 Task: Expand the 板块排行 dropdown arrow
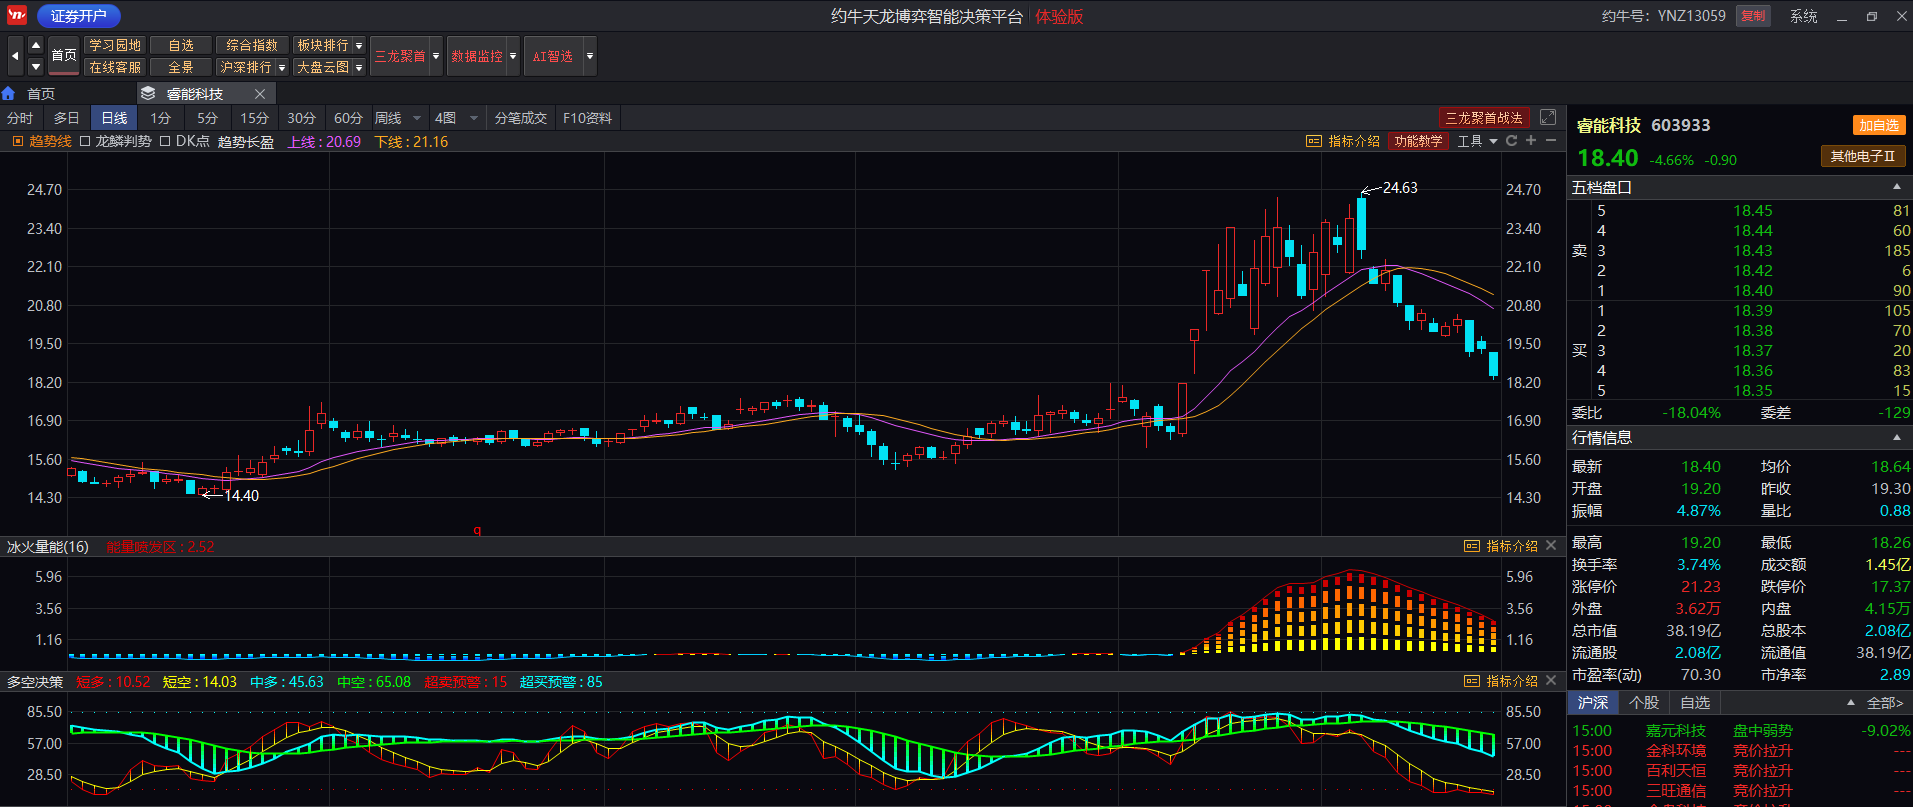pyautogui.click(x=359, y=46)
